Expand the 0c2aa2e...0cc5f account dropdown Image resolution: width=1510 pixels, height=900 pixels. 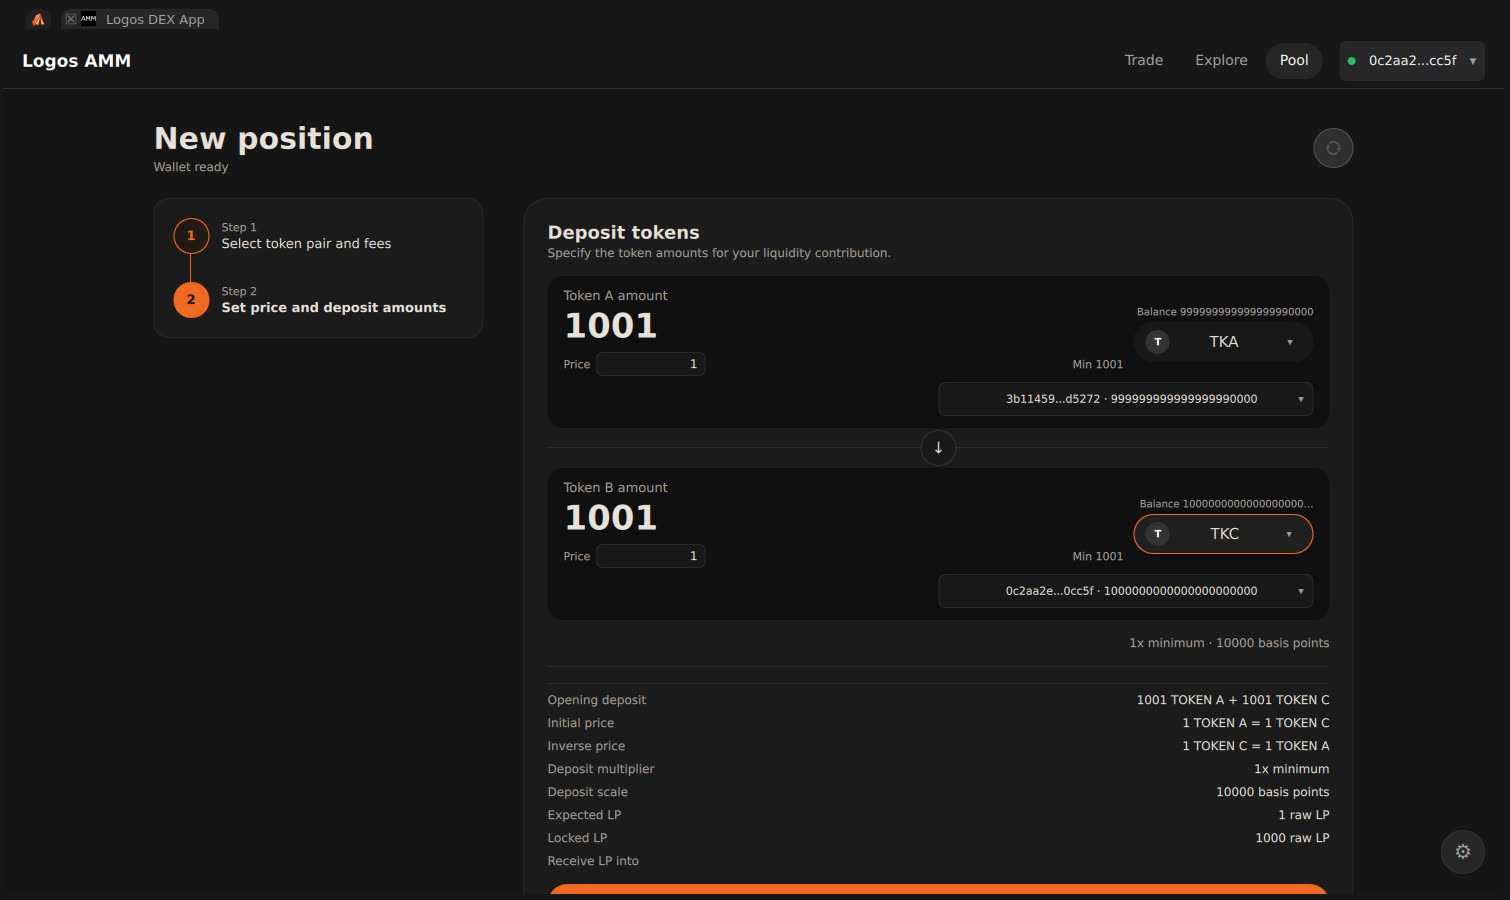1125,591
